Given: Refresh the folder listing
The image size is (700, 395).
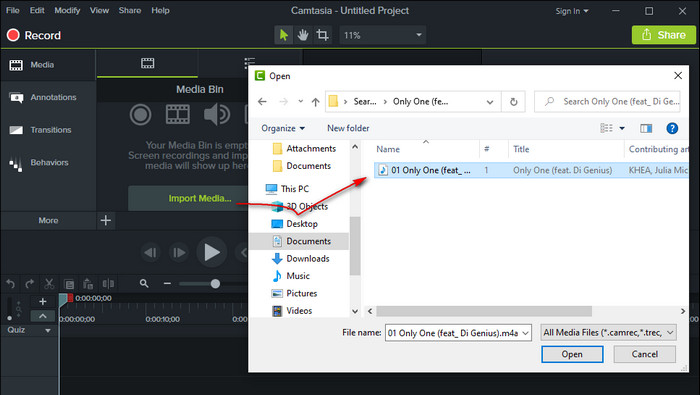Looking at the screenshot, I should [513, 102].
